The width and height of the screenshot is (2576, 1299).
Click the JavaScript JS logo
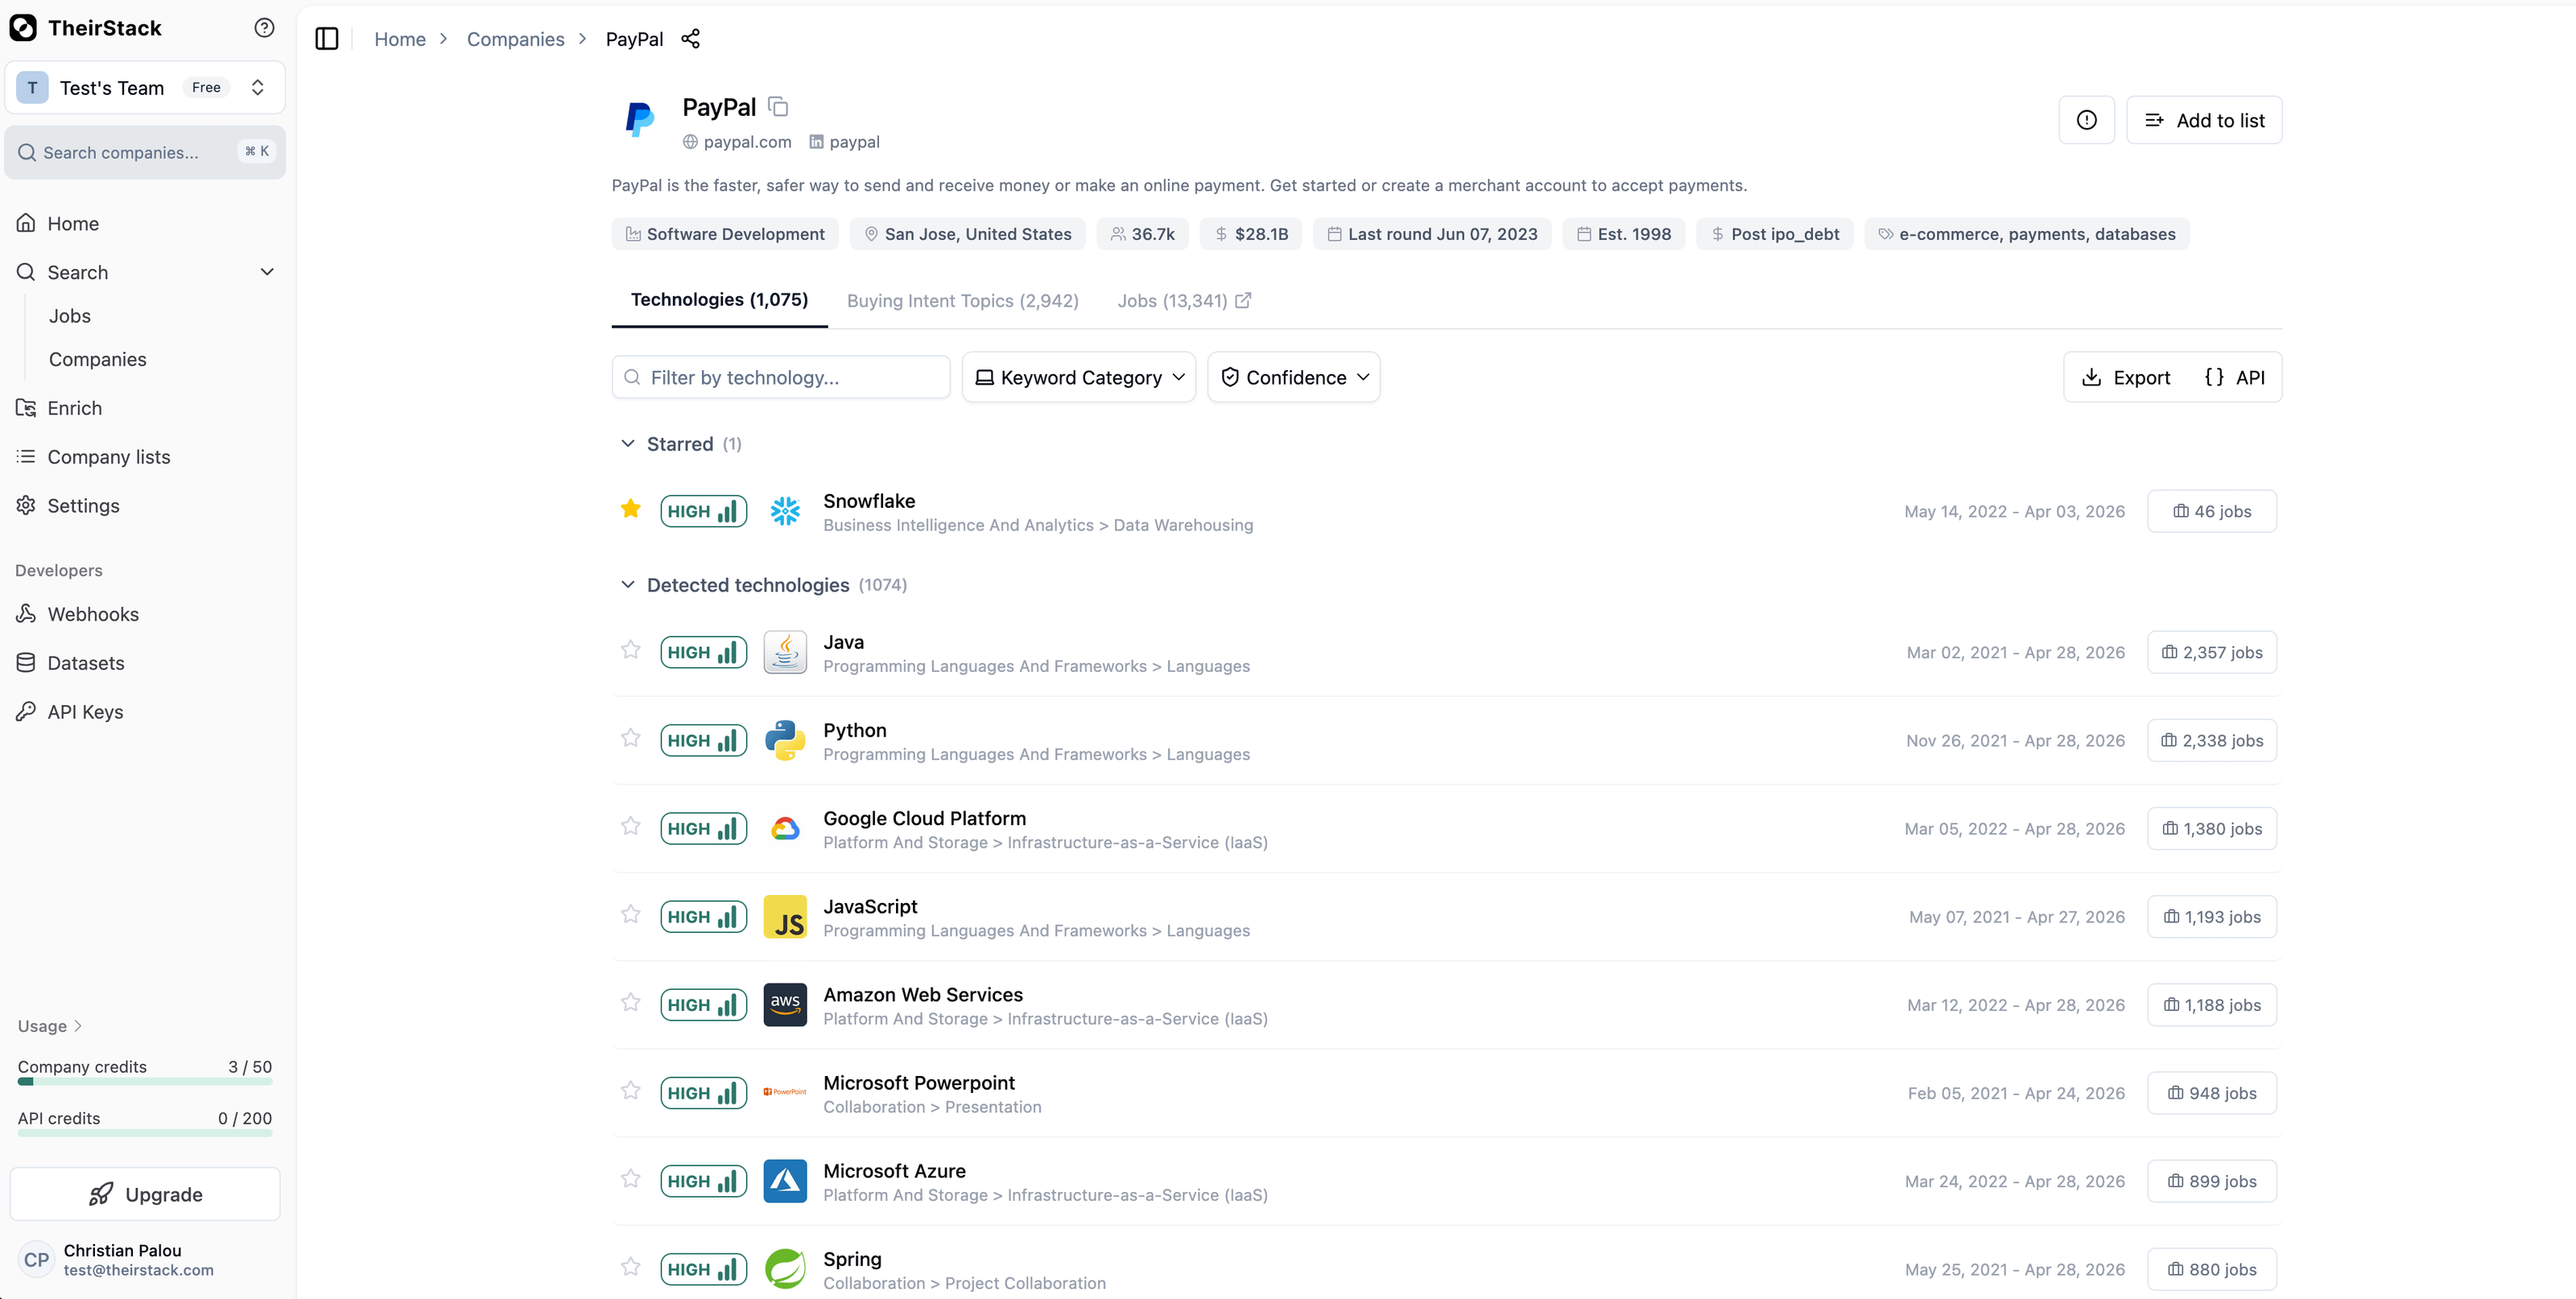[785, 916]
